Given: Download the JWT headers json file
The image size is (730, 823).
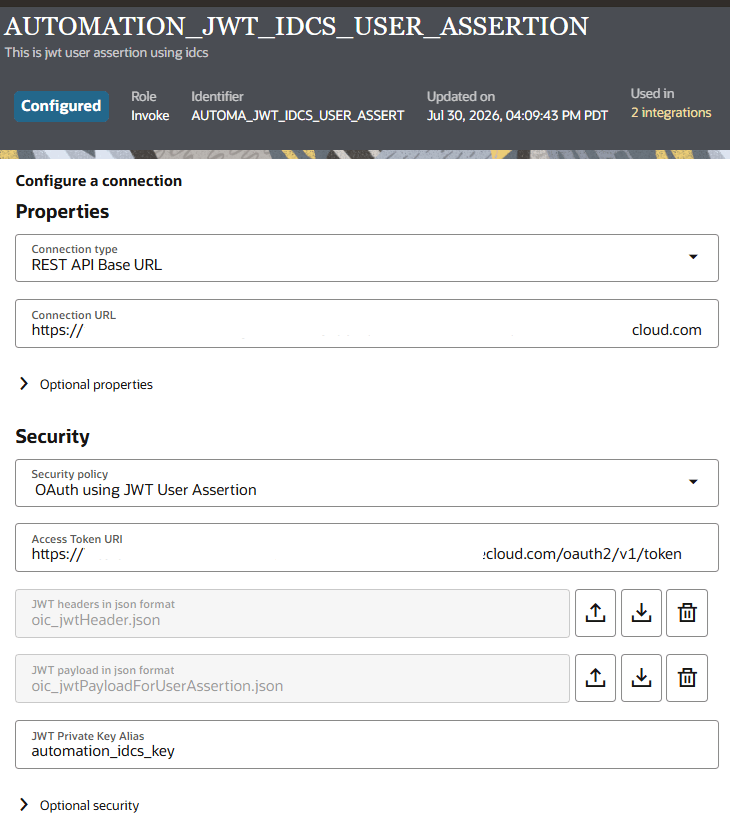Looking at the screenshot, I should tap(641, 613).
